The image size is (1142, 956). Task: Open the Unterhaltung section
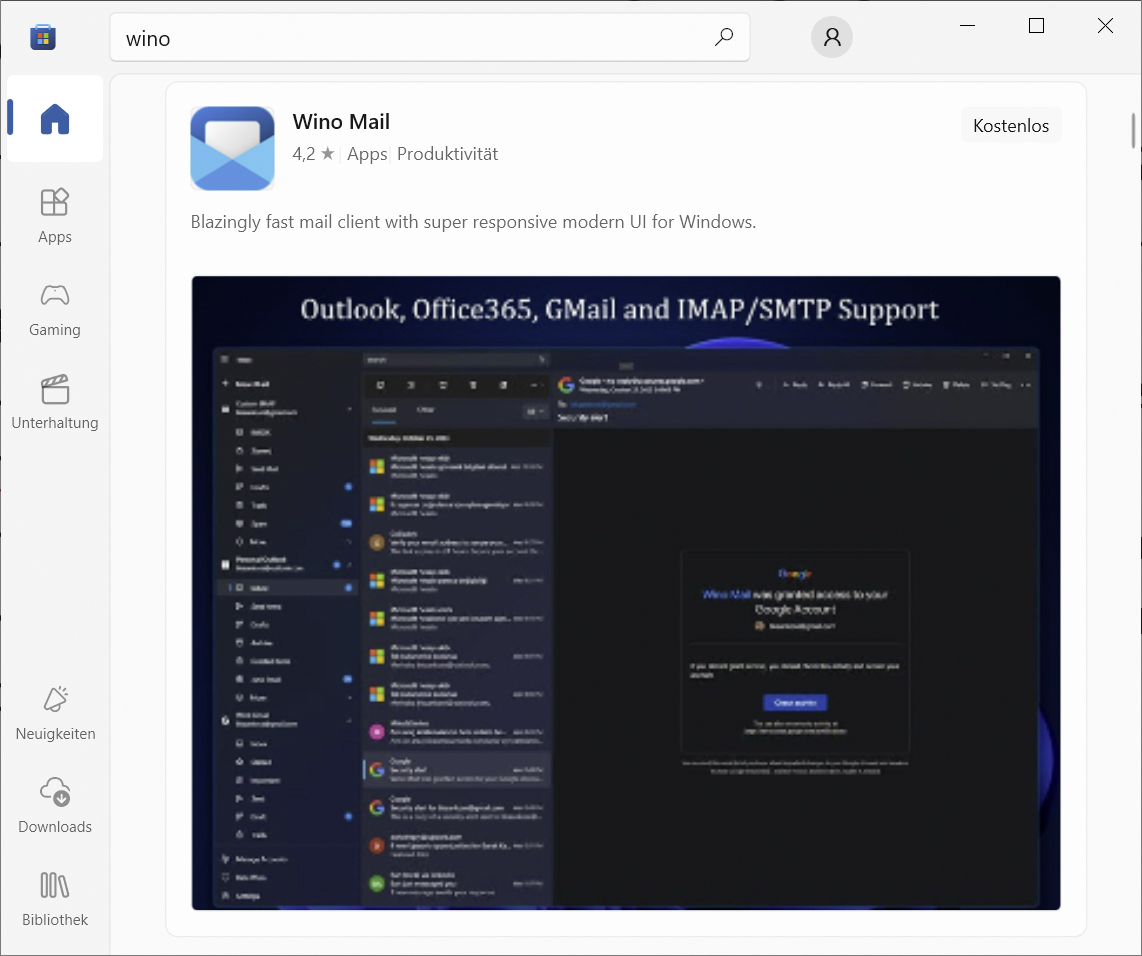tap(55, 401)
